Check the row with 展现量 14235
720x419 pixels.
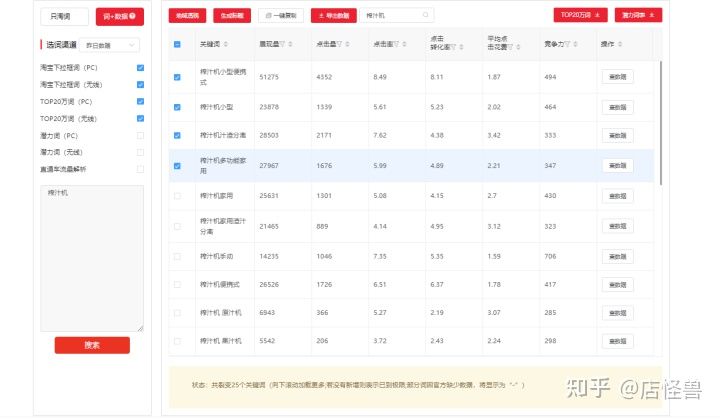click(177, 256)
